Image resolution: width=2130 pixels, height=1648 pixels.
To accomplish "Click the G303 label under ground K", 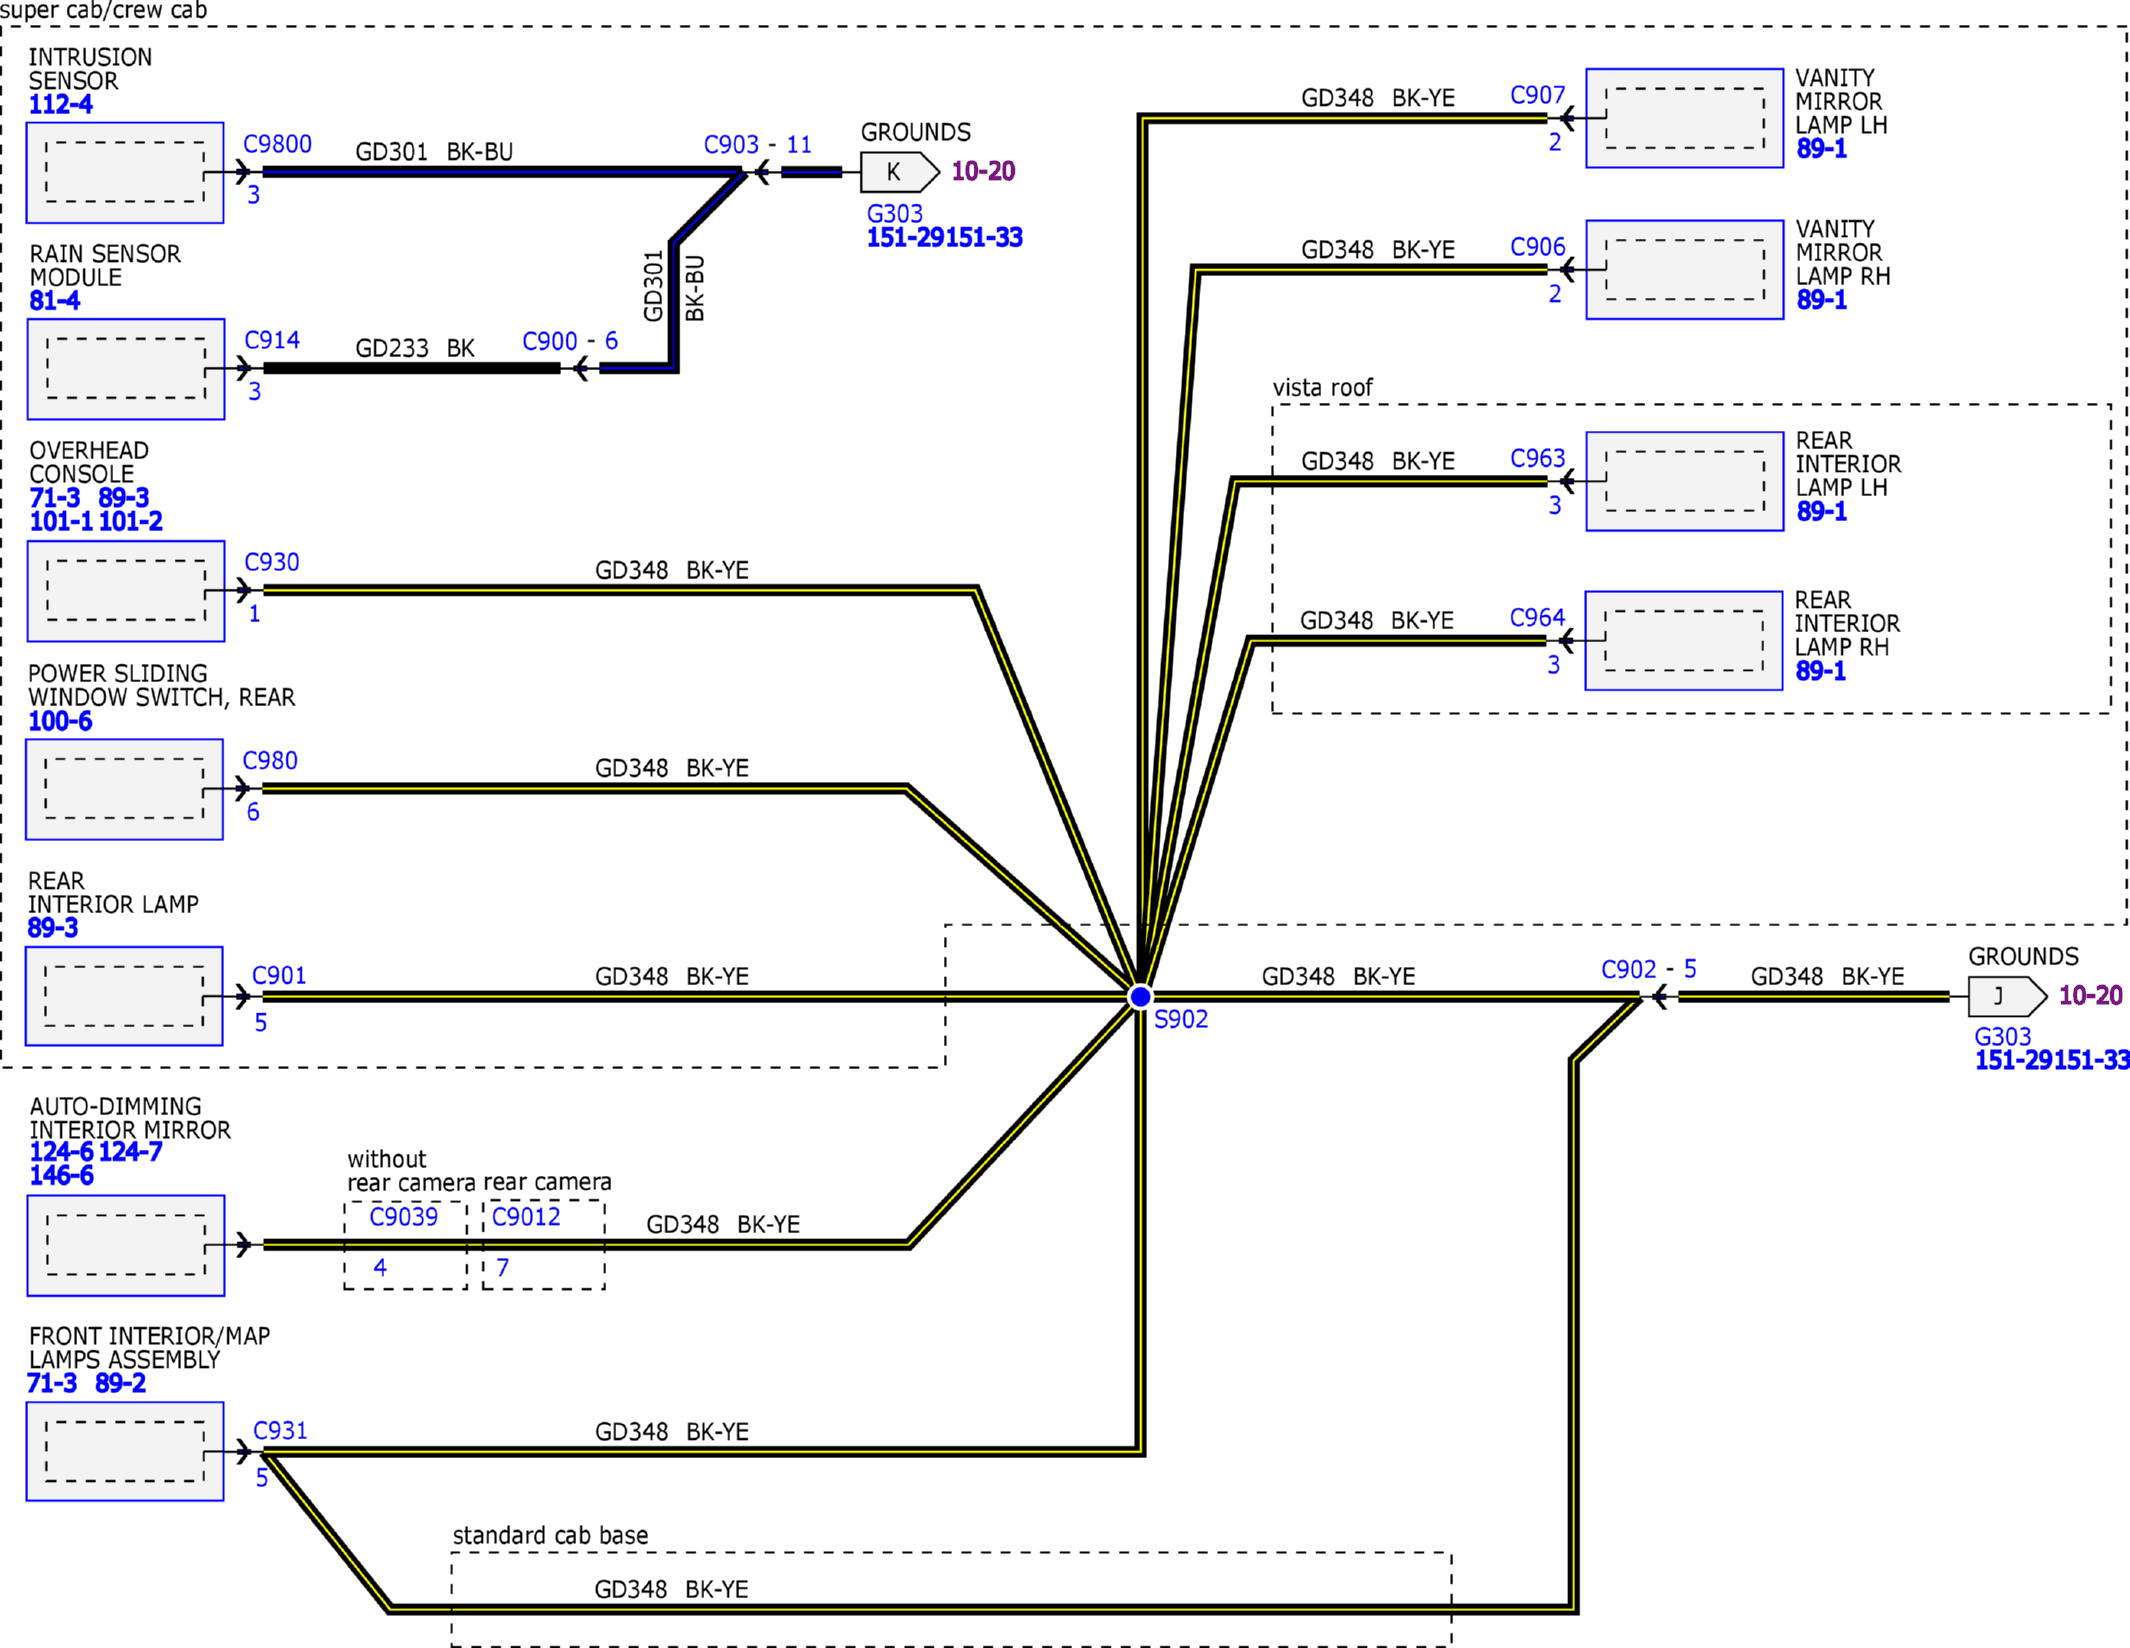I will click(x=894, y=214).
